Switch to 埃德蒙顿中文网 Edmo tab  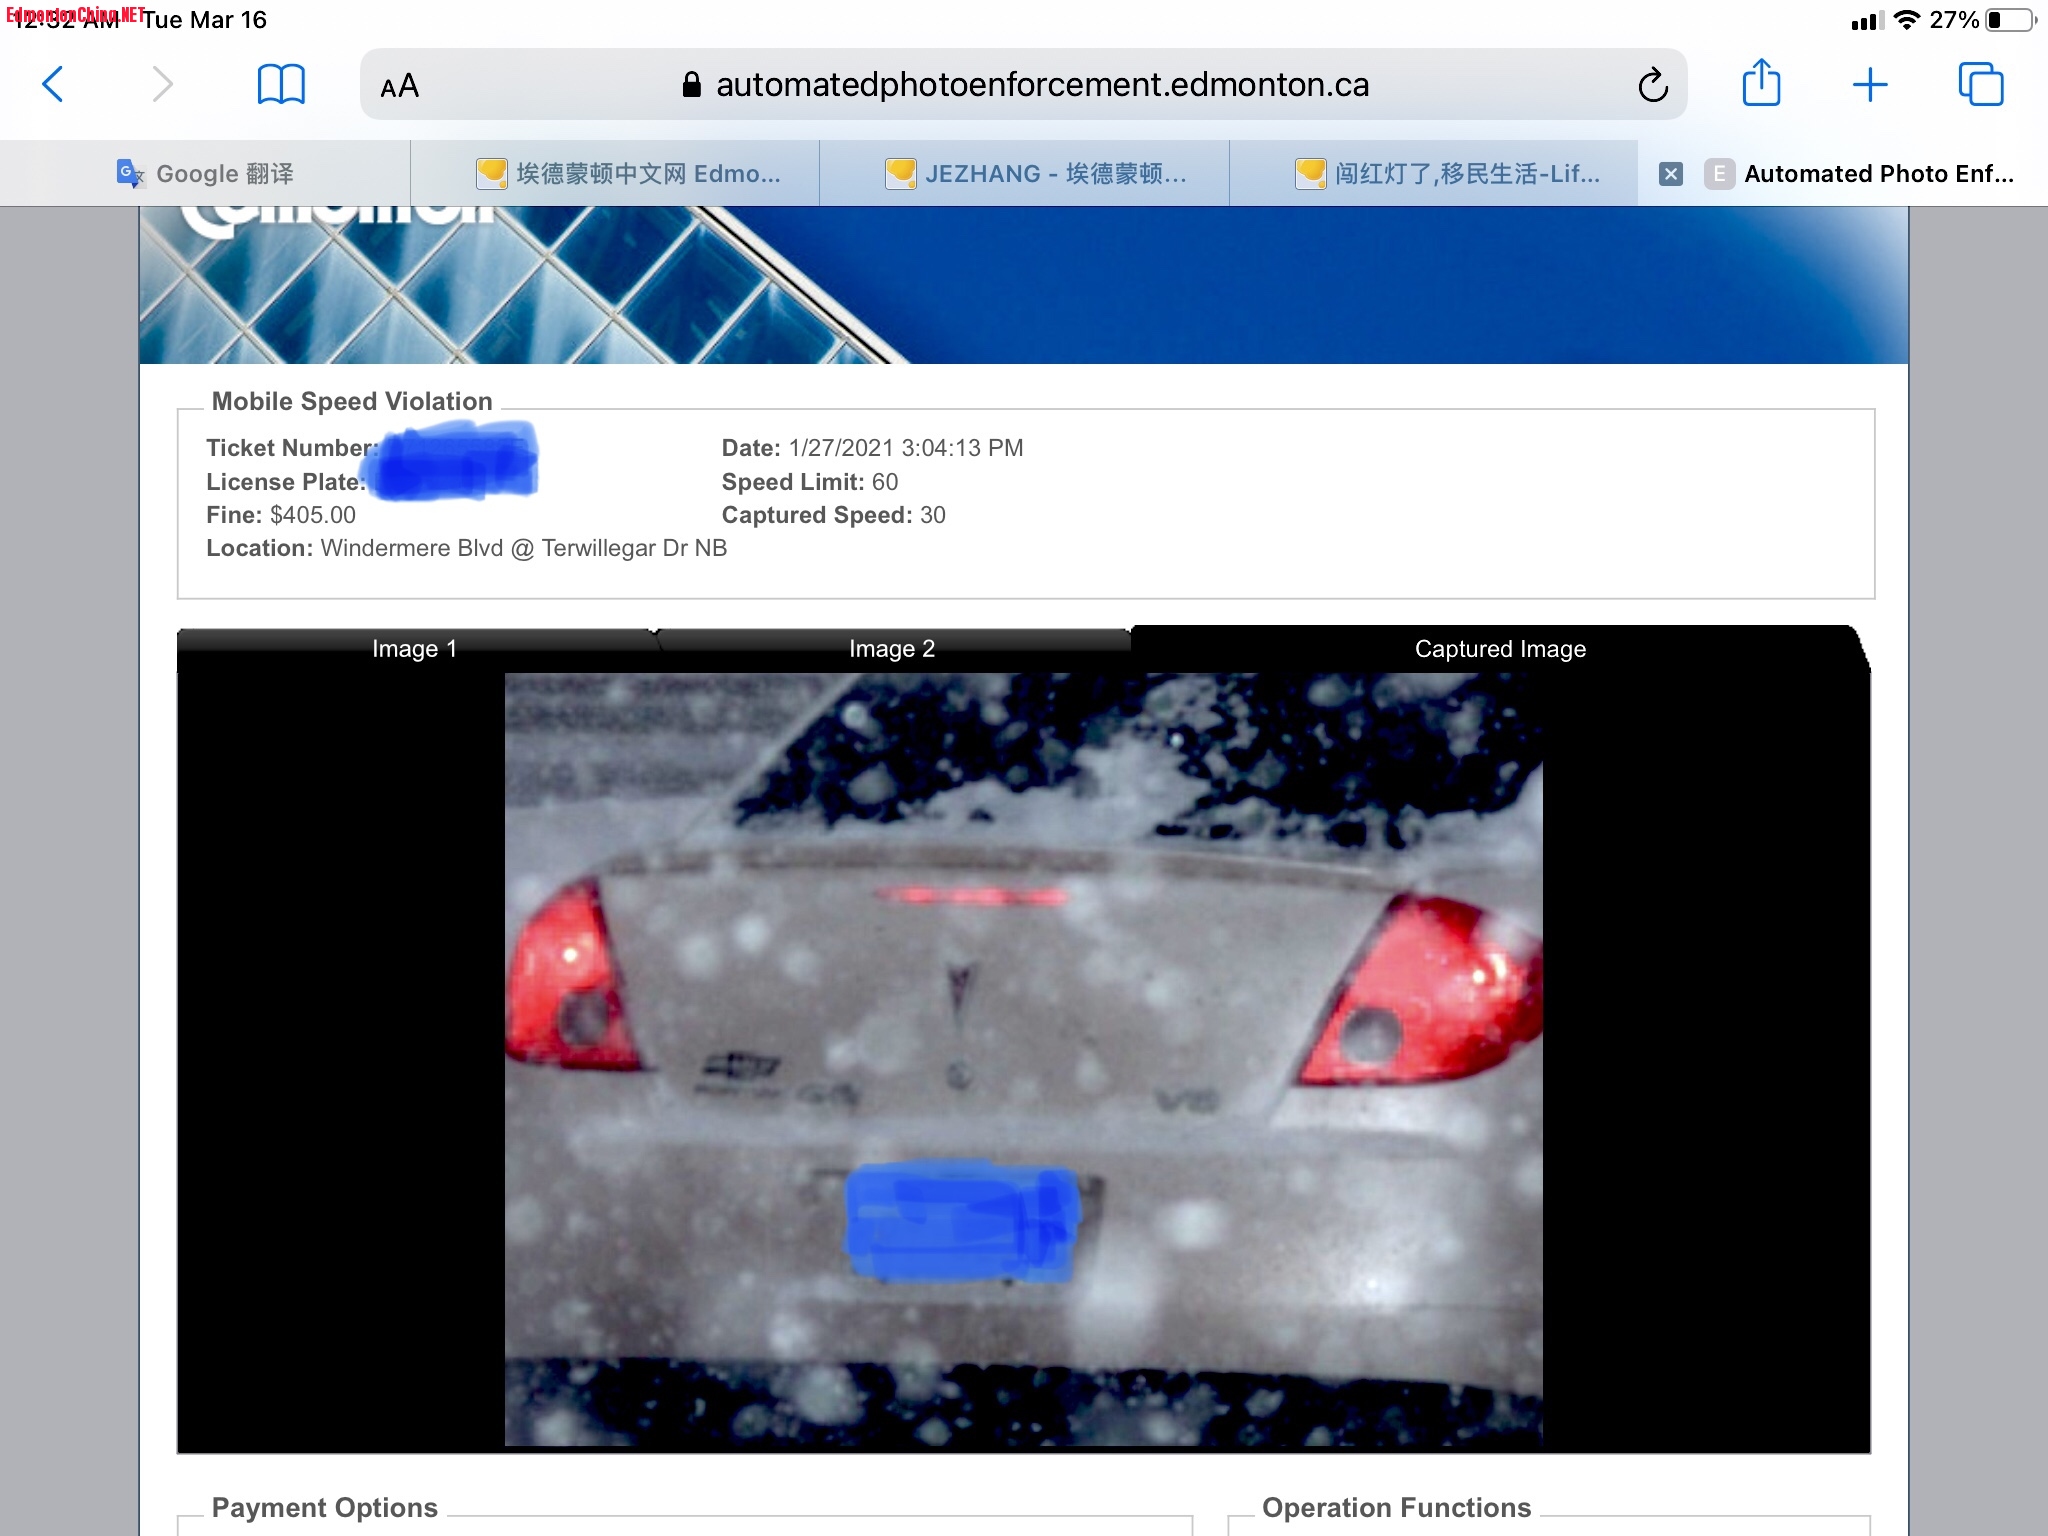[628, 174]
